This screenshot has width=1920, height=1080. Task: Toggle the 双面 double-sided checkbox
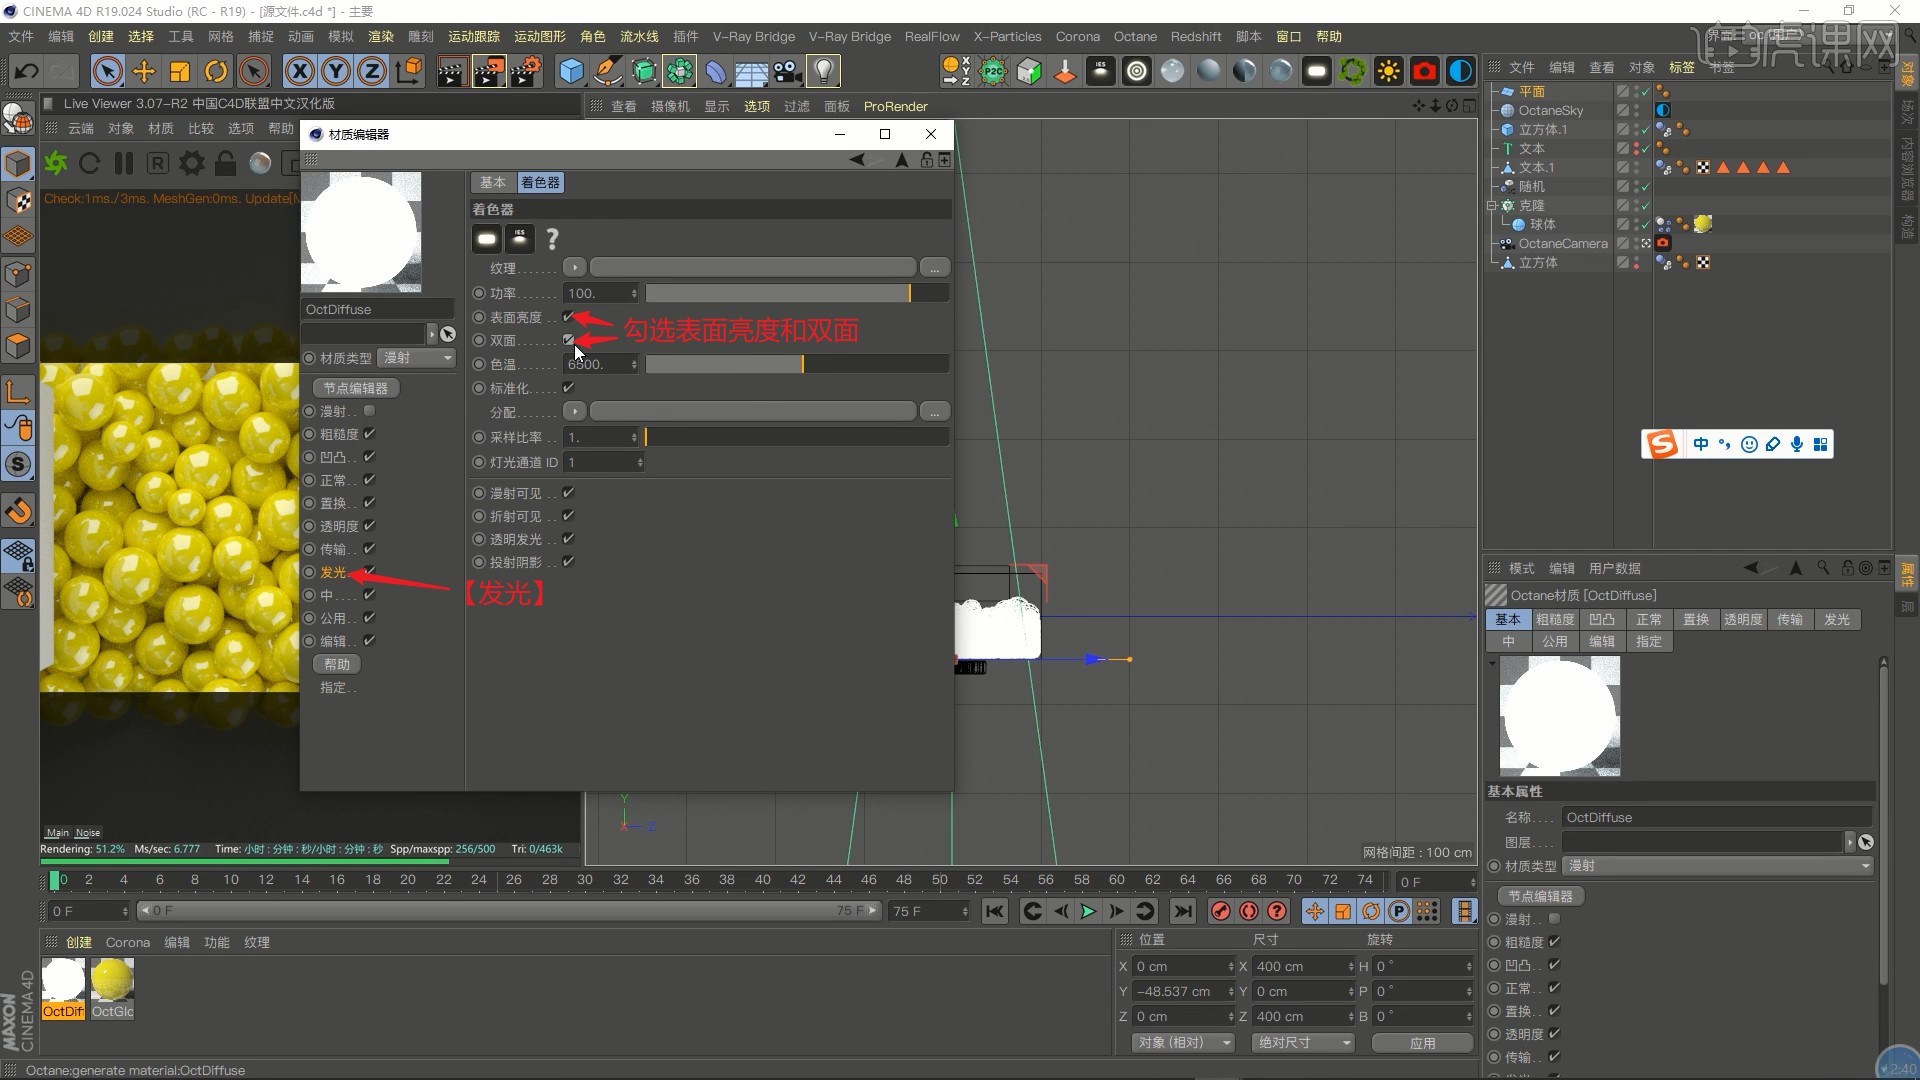[x=568, y=340]
